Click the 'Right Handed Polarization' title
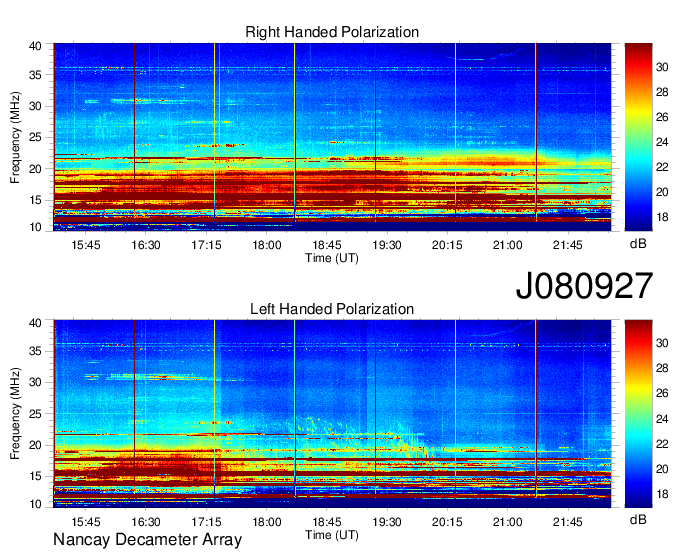 332,32
